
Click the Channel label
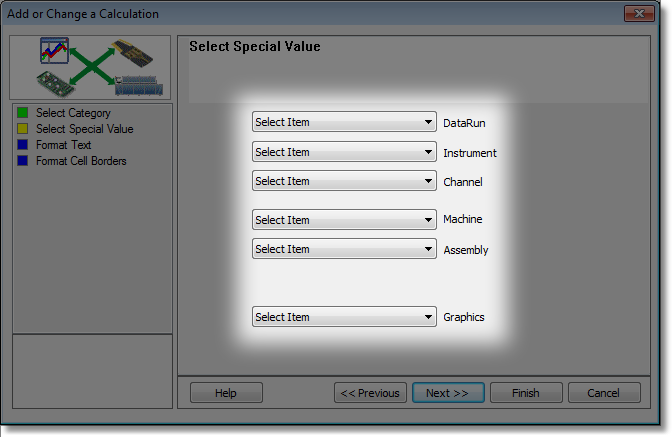(463, 182)
